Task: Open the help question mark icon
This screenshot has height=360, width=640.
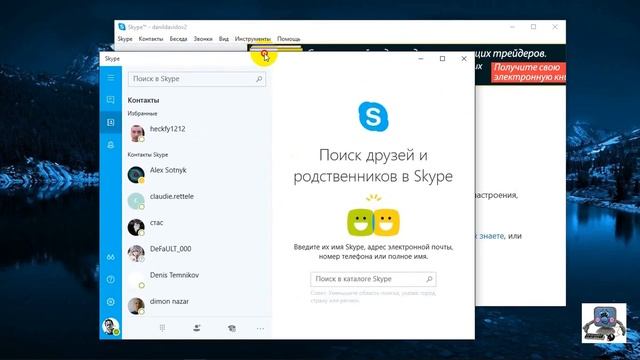Action: pos(111,280)
